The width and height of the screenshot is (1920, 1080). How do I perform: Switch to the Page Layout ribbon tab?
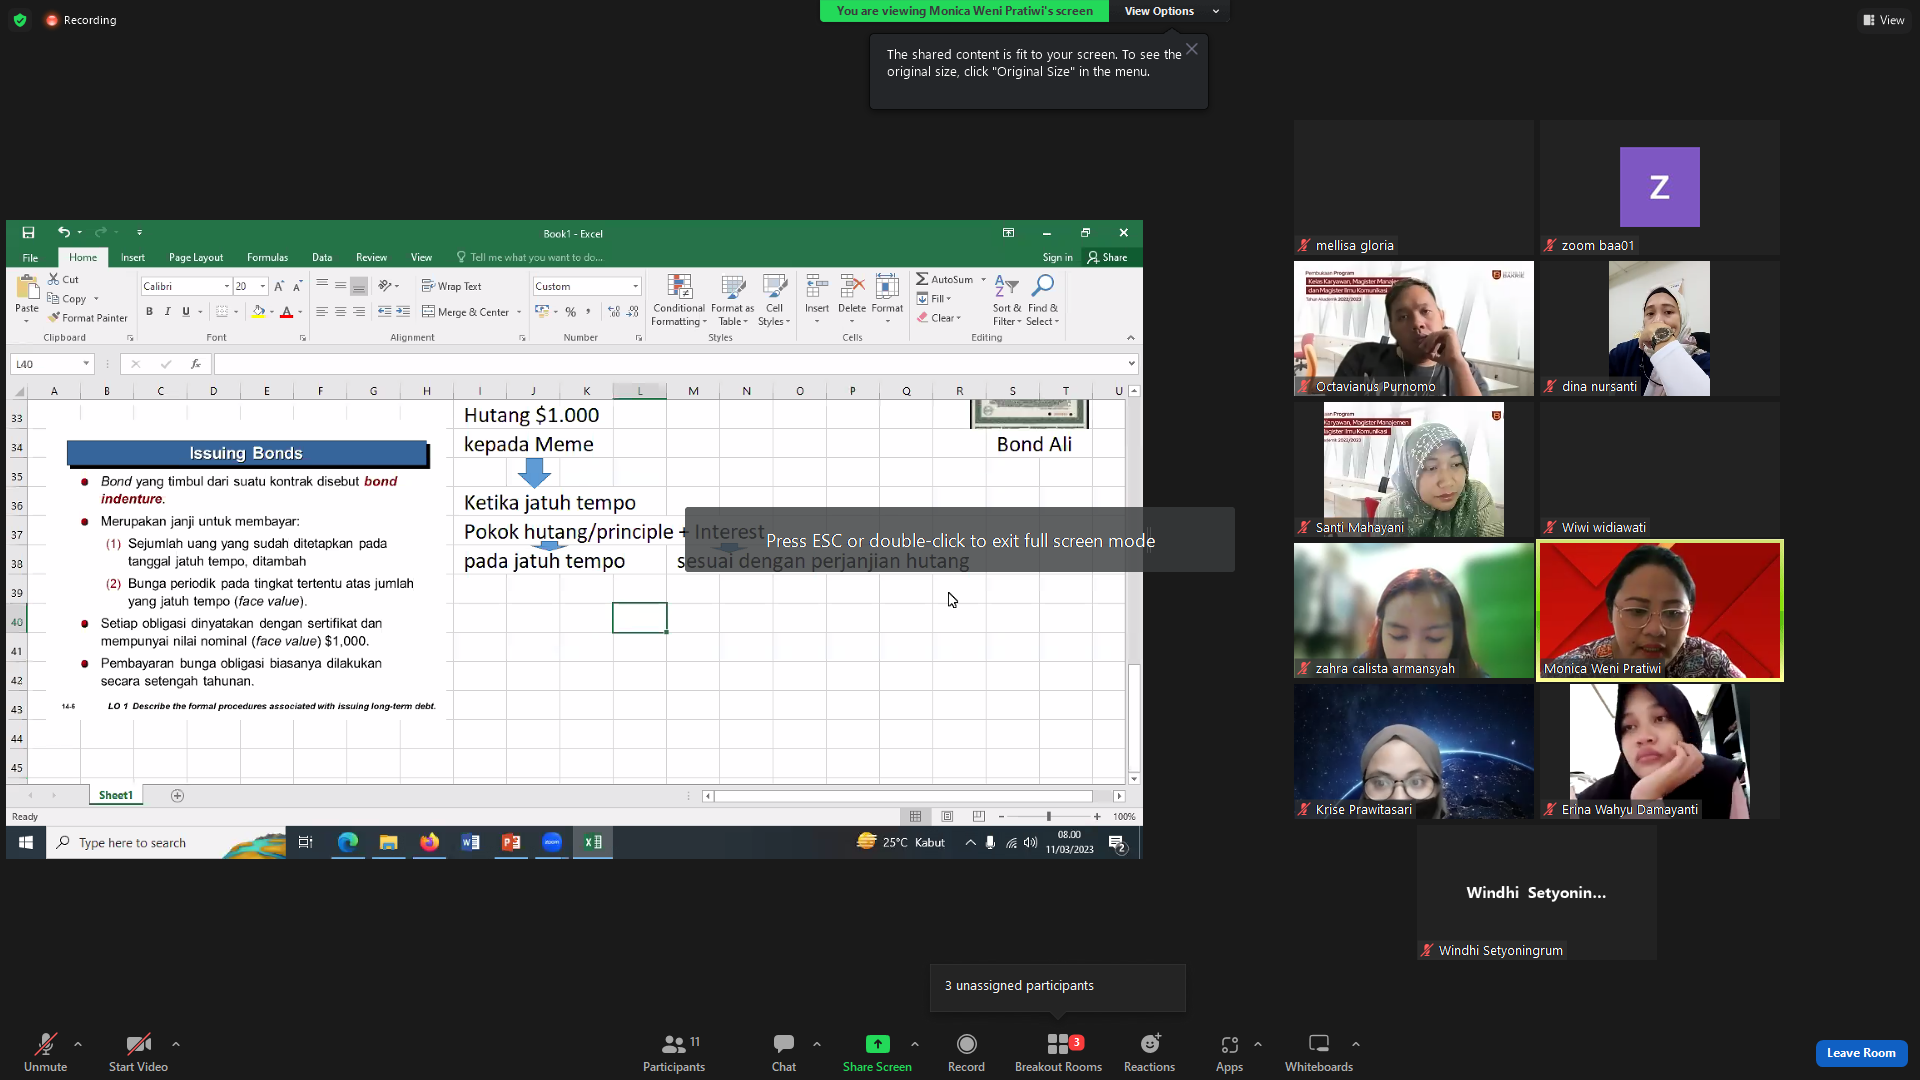coord(196,258)
